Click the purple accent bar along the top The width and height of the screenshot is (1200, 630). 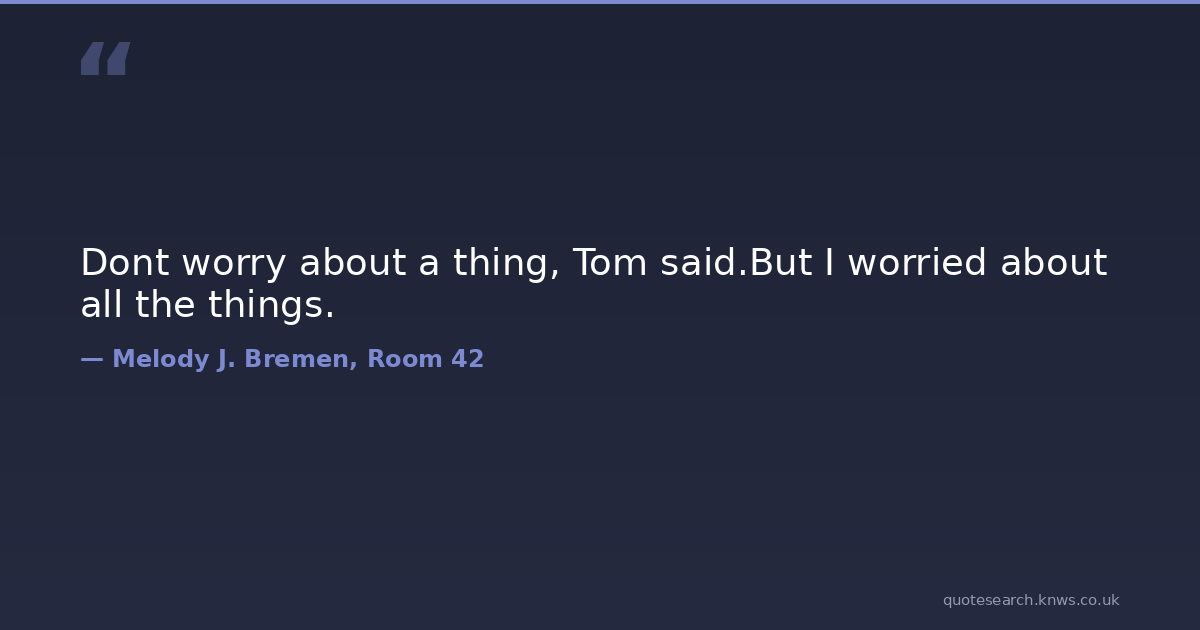tap(600, 2)
